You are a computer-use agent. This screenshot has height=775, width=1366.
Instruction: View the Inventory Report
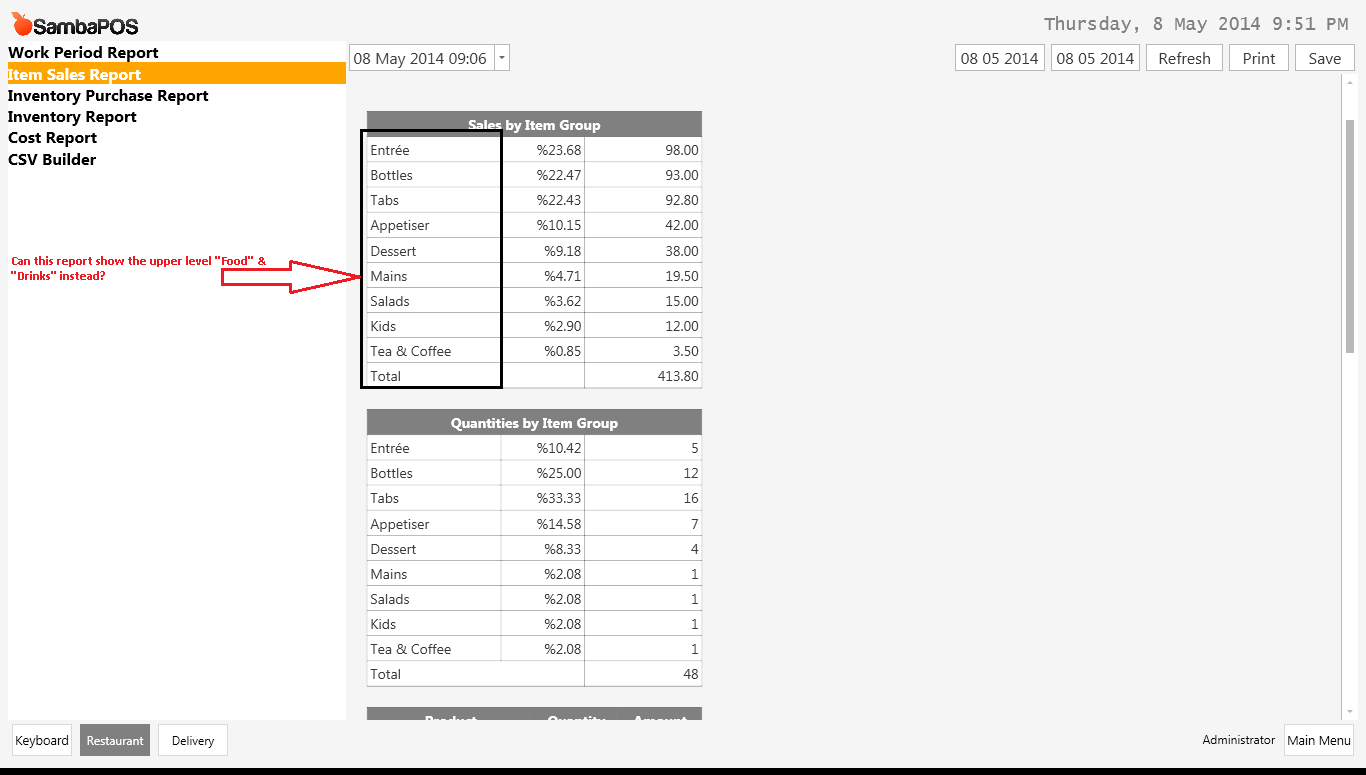point(71,116)
